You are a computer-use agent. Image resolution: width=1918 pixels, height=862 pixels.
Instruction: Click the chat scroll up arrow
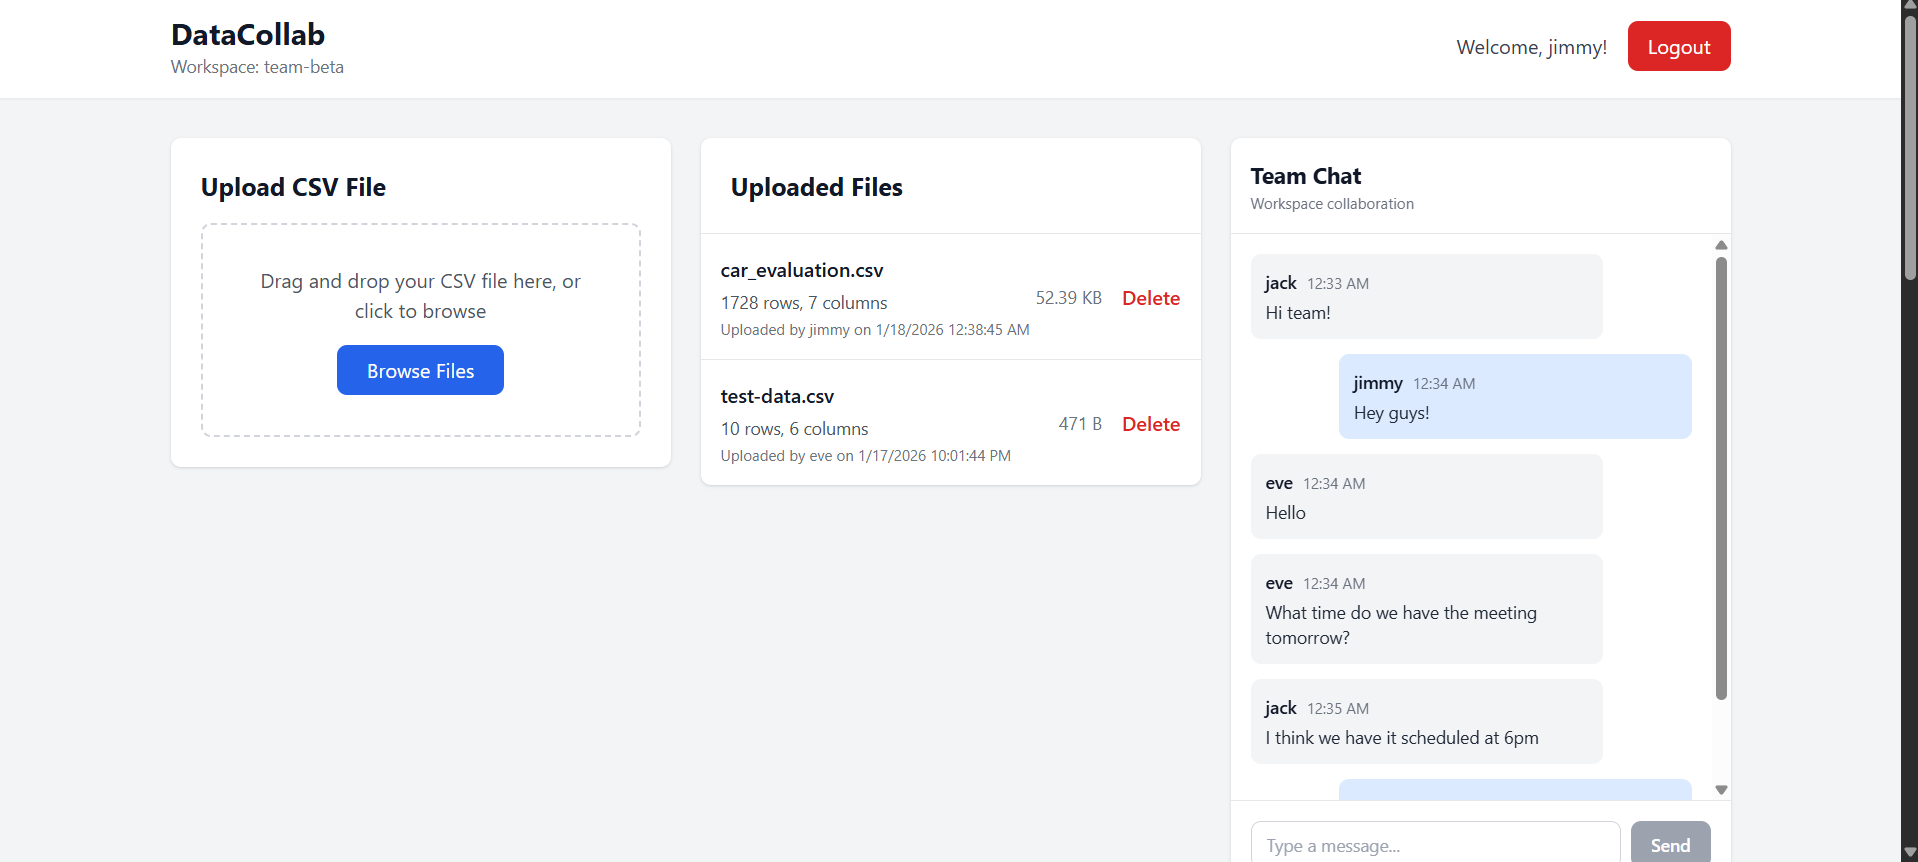pos(1721,245)
